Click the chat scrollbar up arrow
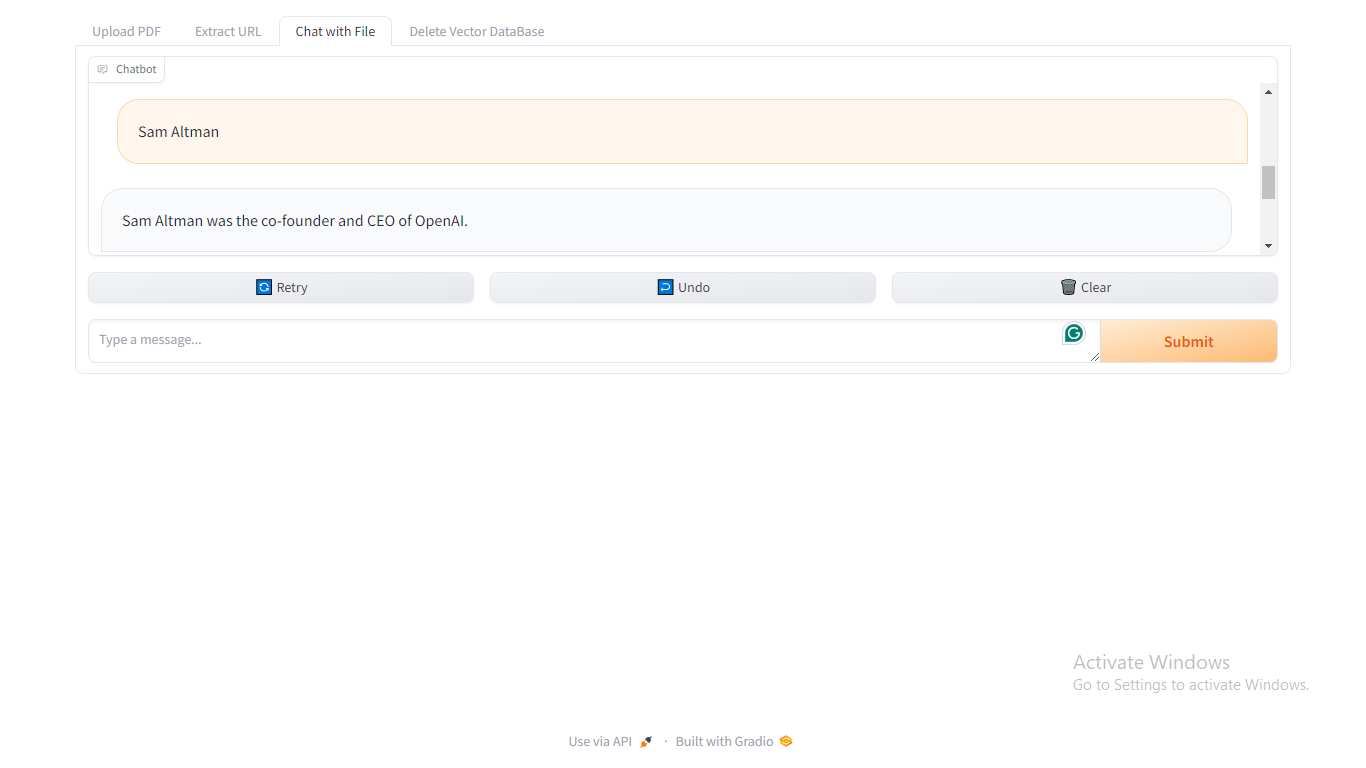Screen dimensions: 1366x768 (x=1268, y=92)
